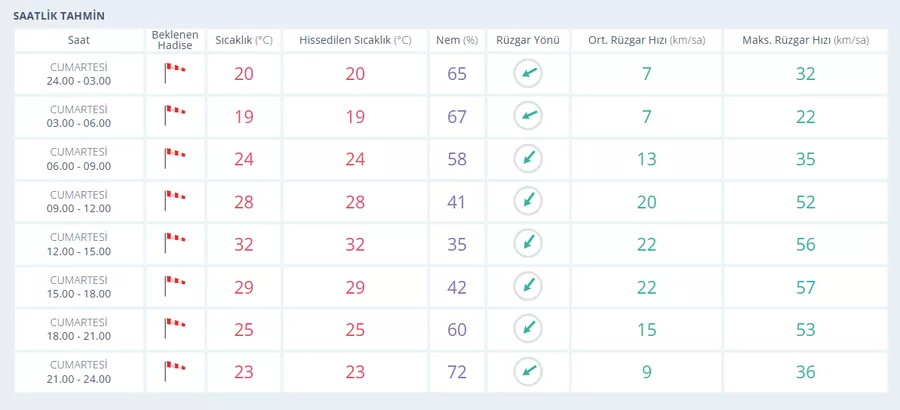Click windsock icon for 09.00 - 12.00 row
The image size is (900, 410).
tap(174, 202)
